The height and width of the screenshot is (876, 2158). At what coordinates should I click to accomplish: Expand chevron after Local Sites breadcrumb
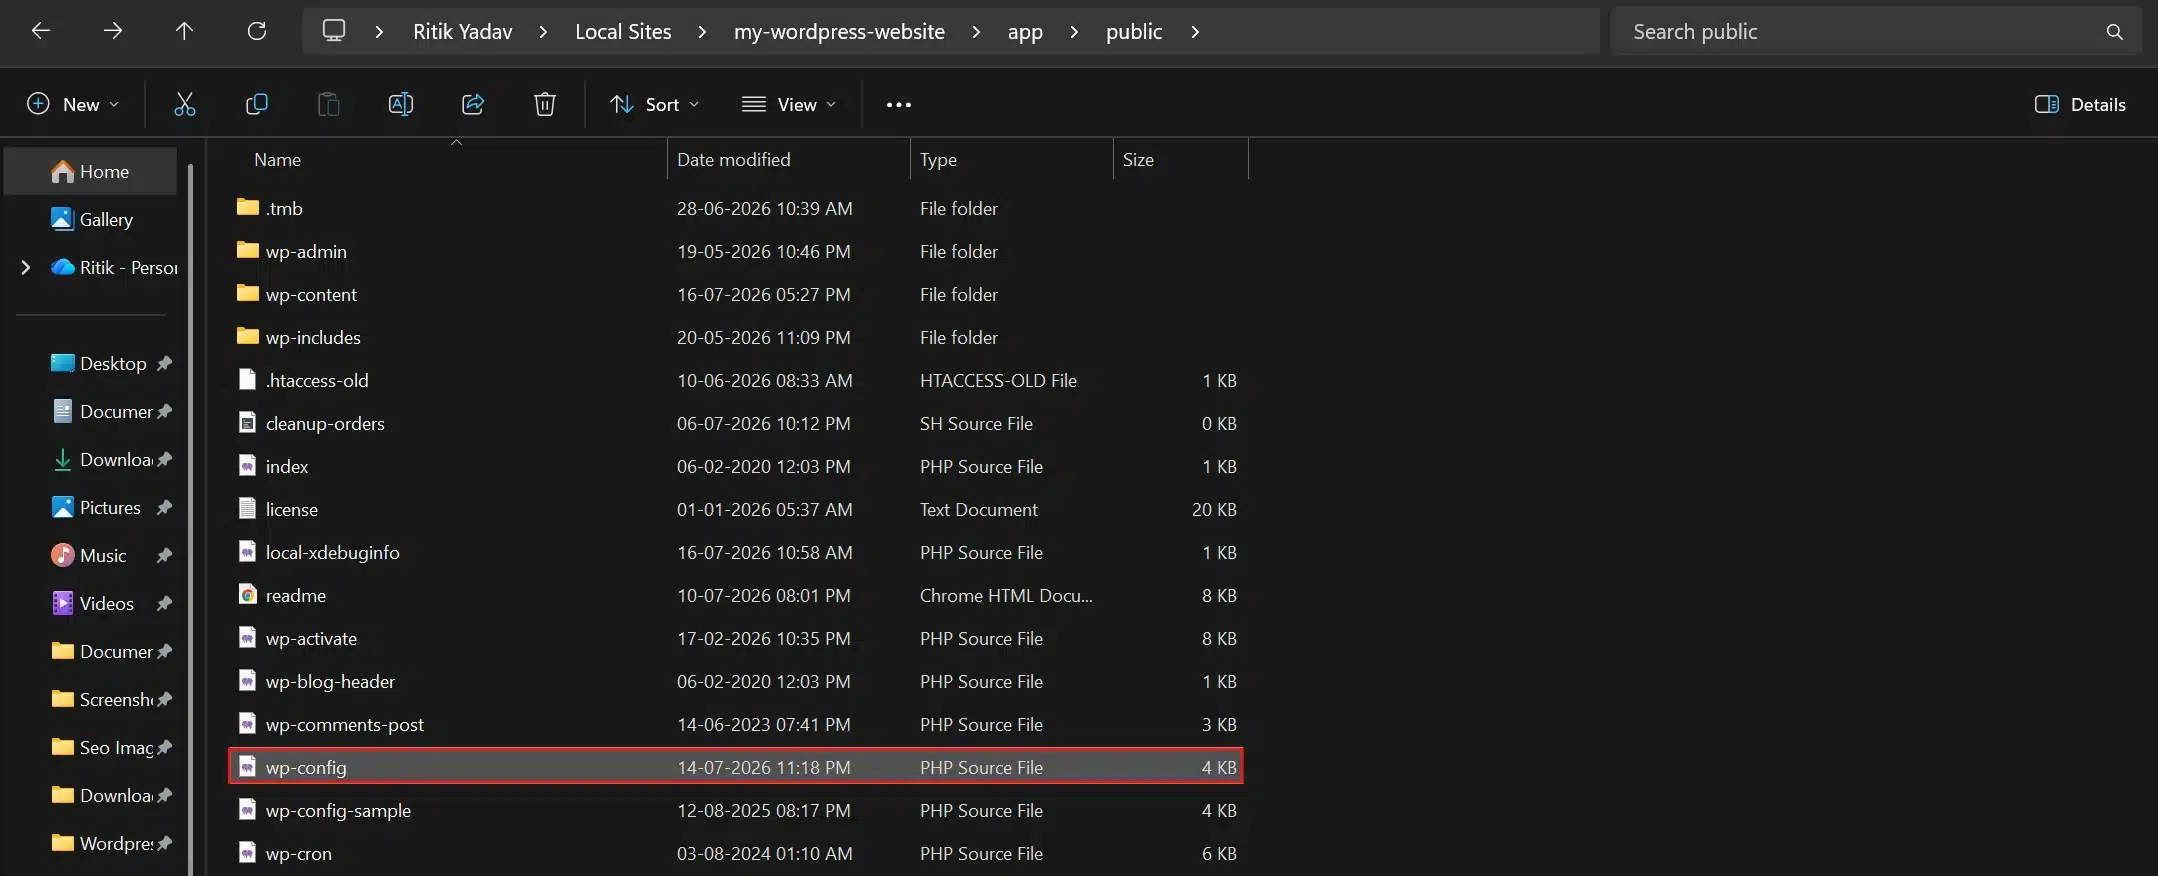[x=702, y=32]
